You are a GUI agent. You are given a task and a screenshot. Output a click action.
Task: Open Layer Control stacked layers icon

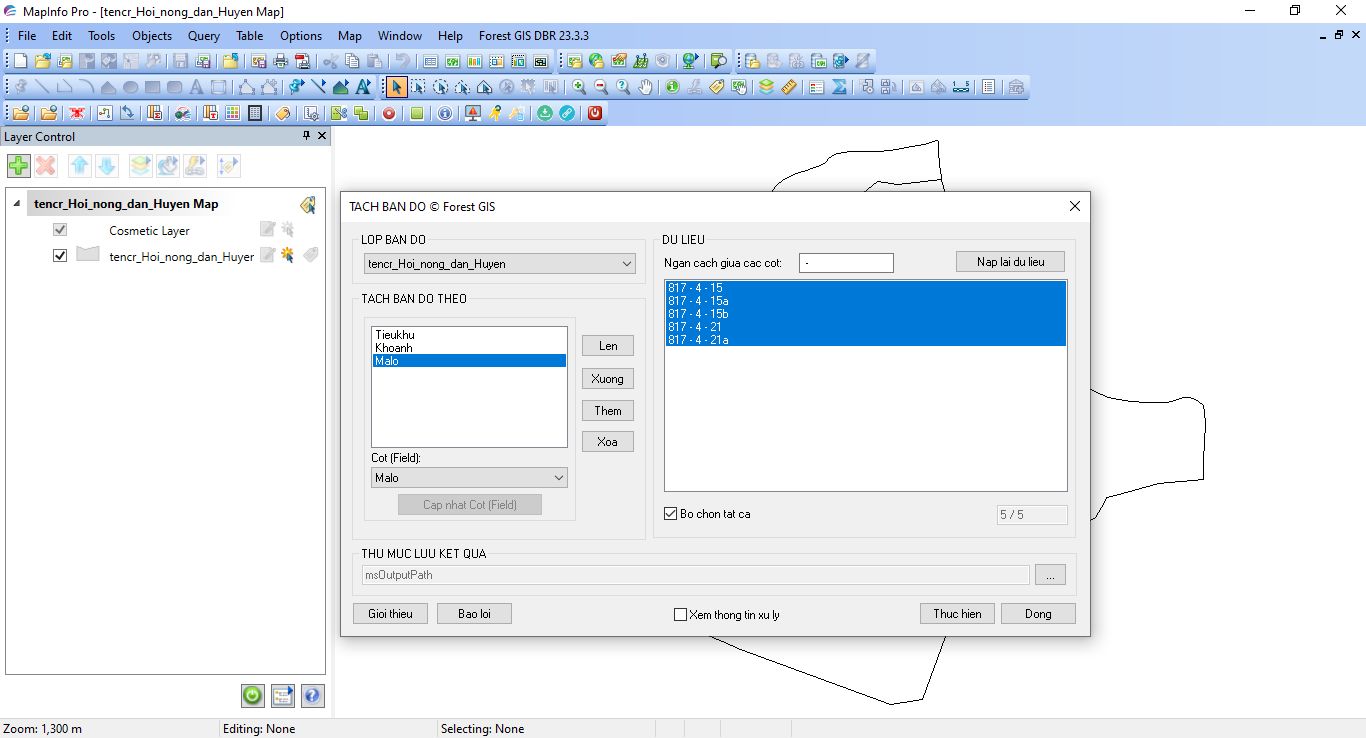point(766,87)
